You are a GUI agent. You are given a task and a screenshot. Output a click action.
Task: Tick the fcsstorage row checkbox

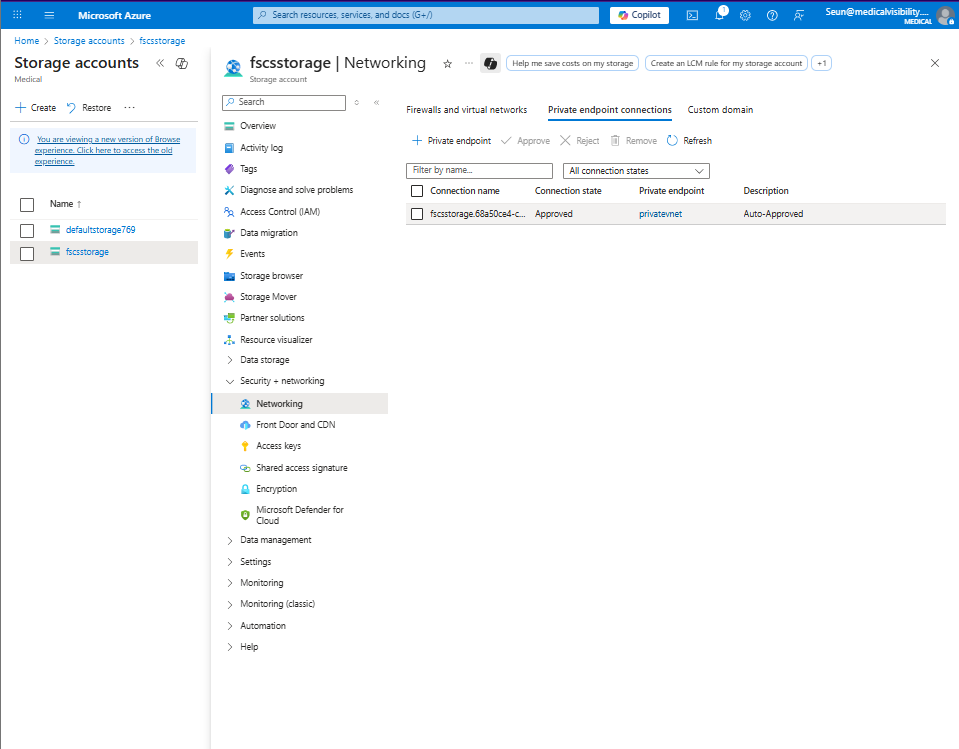tap(27, 253)
